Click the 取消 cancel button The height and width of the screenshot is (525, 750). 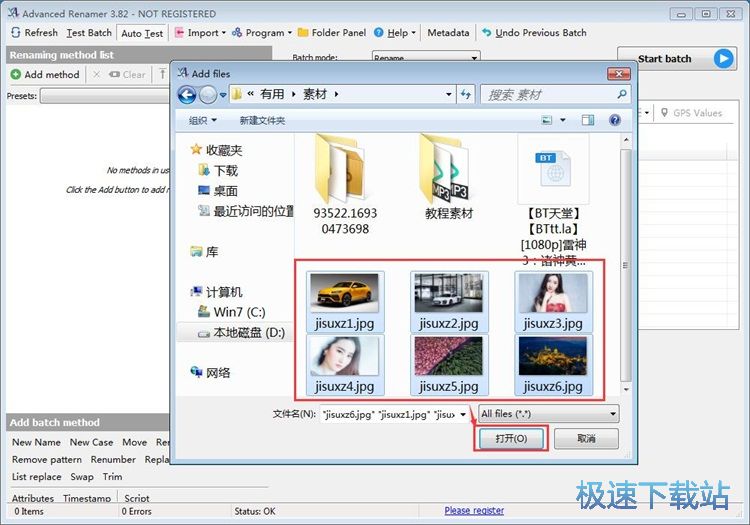585,439
